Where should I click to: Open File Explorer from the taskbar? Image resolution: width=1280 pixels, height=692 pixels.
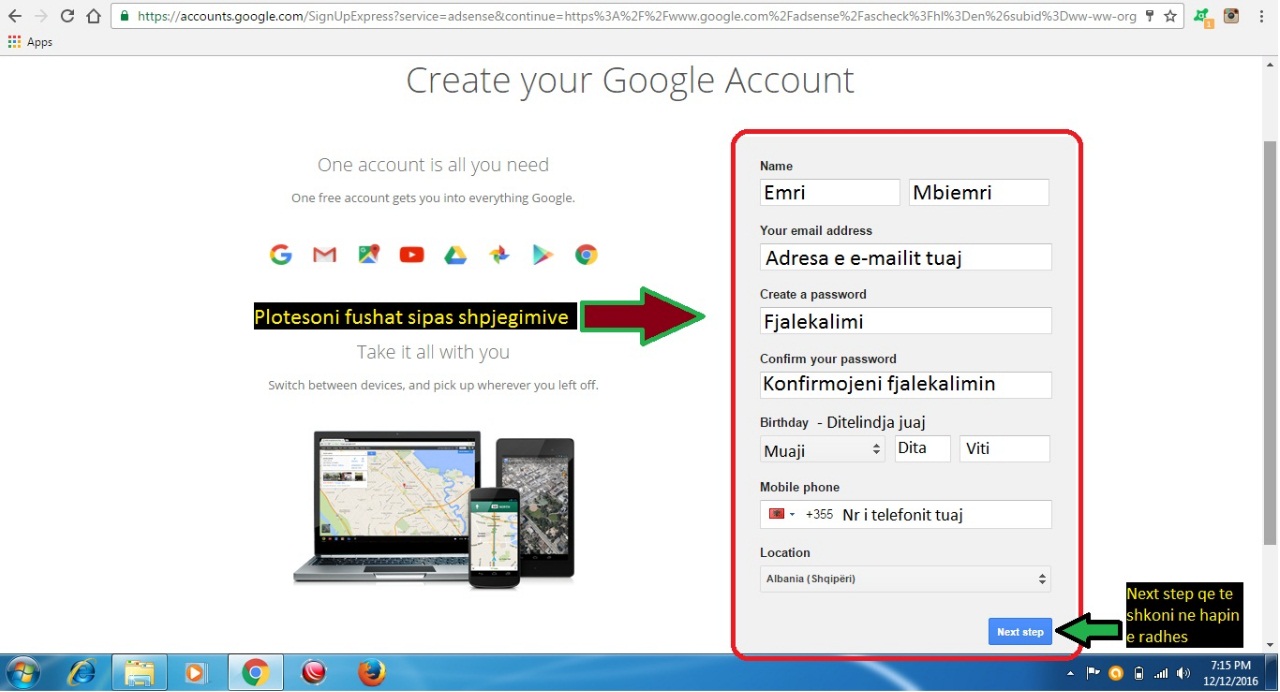point(139,673)
